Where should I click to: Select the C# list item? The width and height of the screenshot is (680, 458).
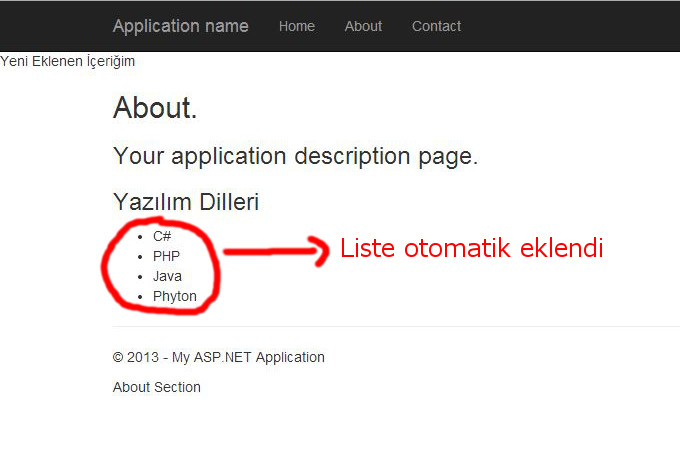point(162,236)
